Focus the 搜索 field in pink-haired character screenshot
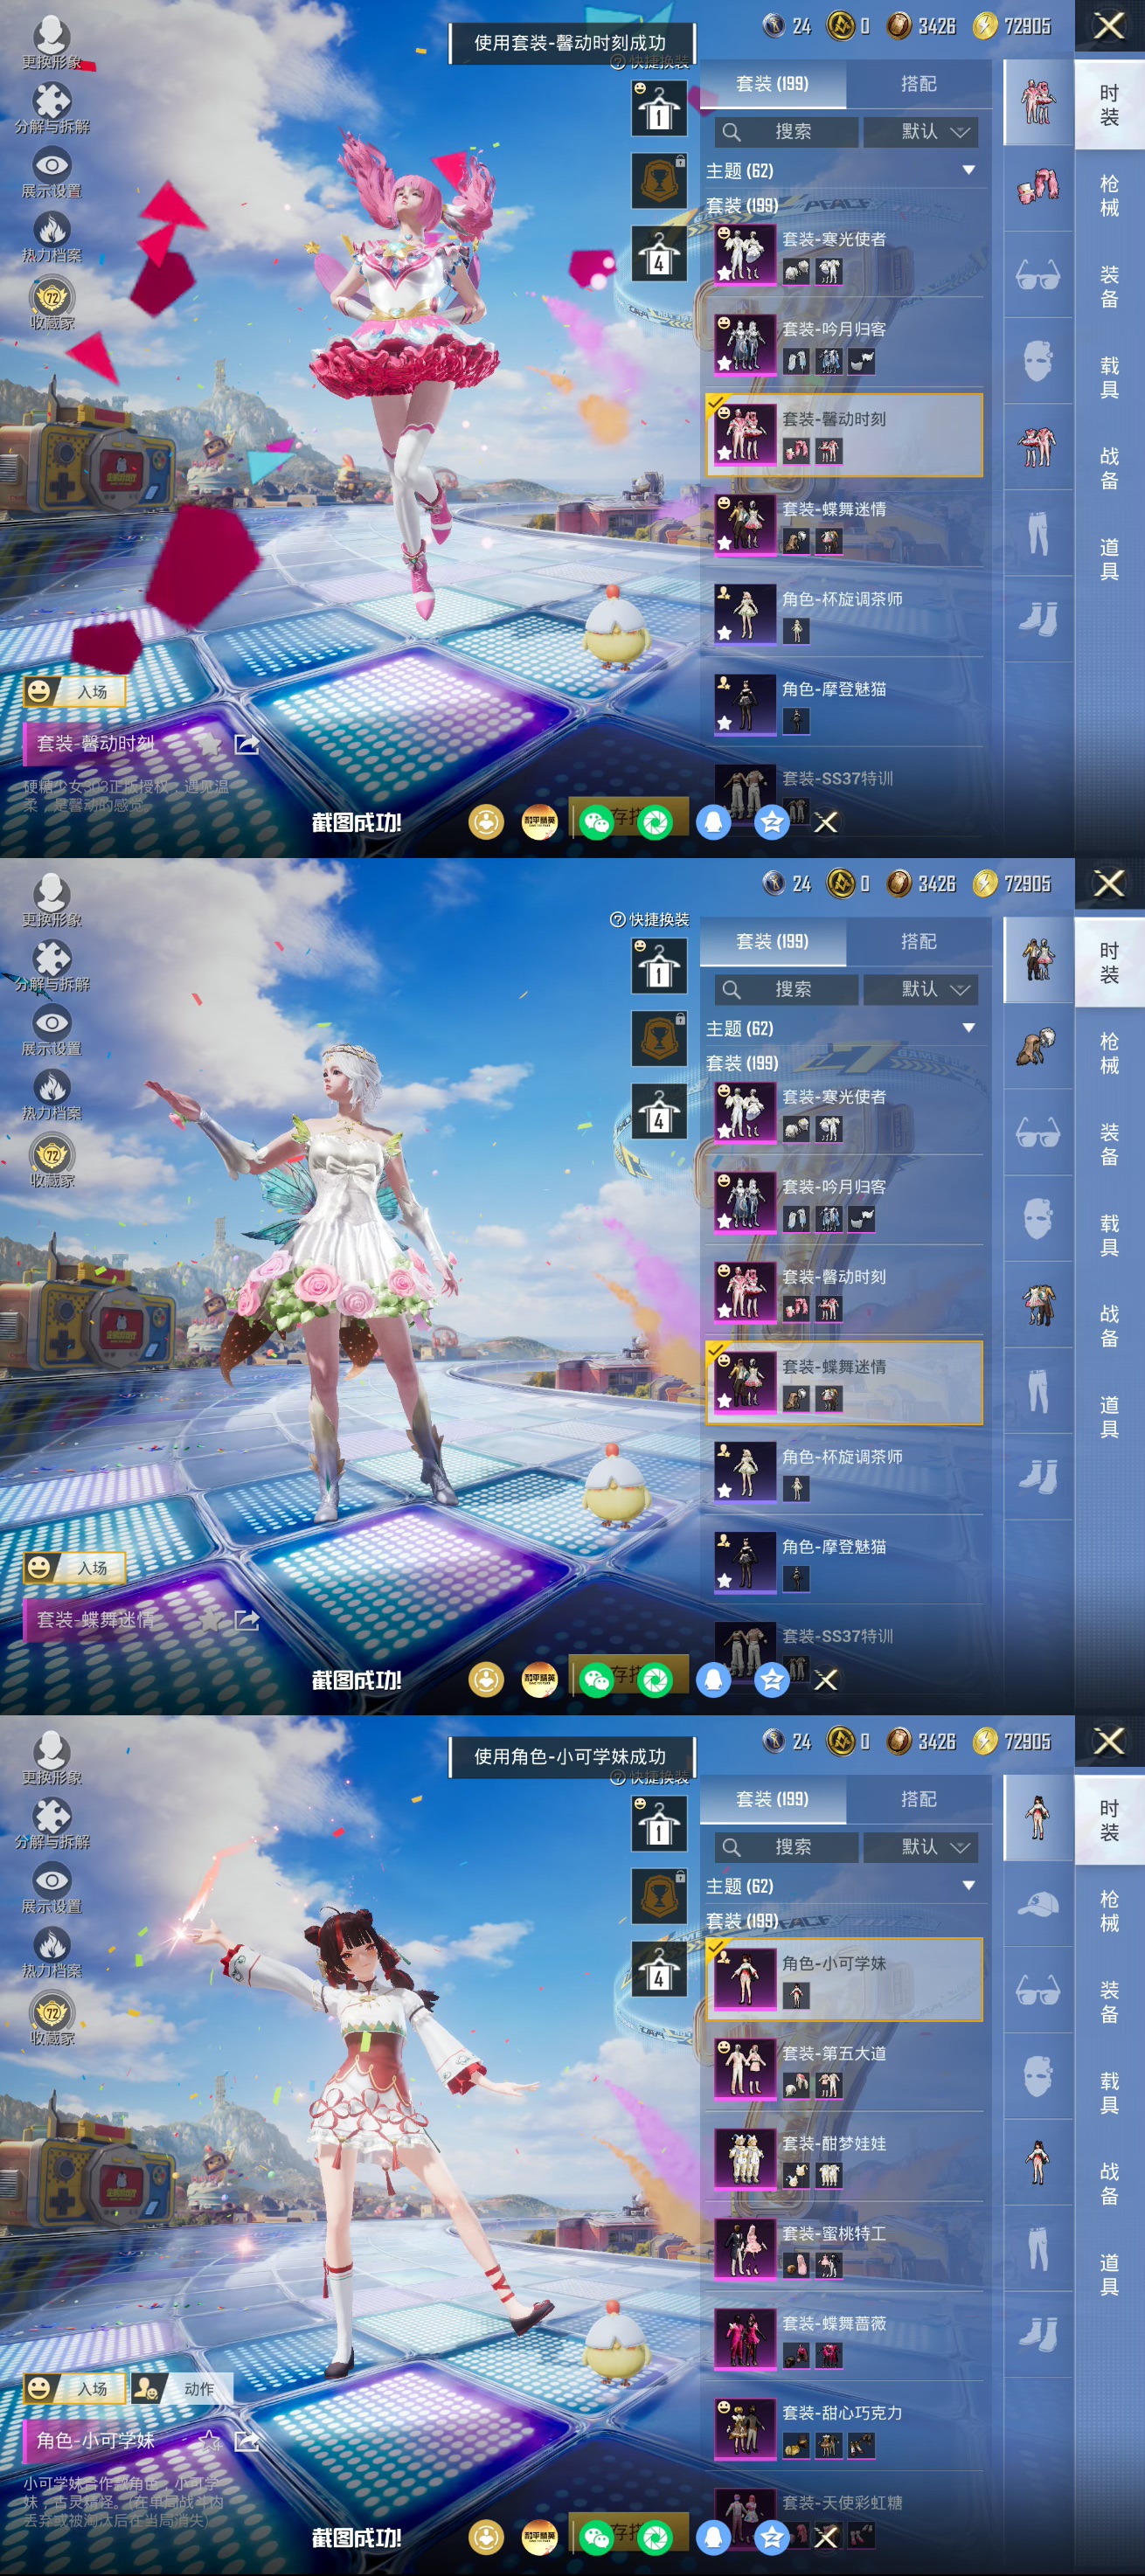Viewport: 1145px width, 2576px height. (x=786, y=132)
